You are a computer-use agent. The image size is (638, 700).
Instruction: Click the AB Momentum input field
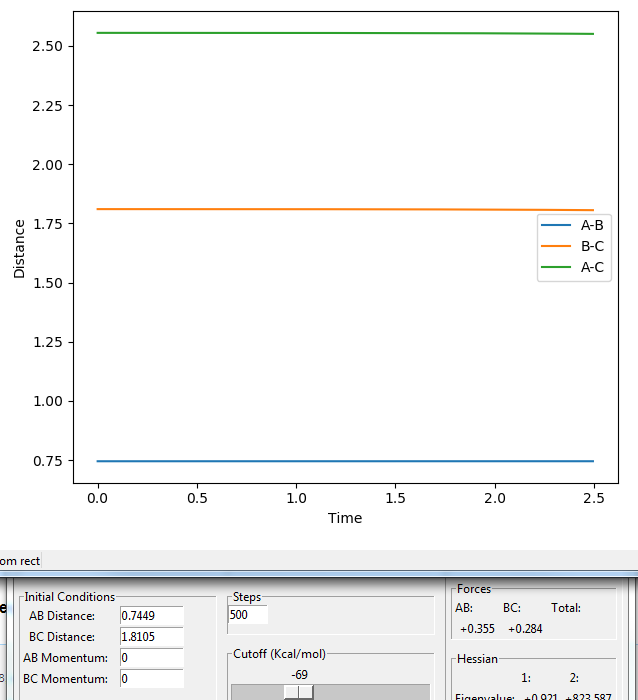pos(152,658)
